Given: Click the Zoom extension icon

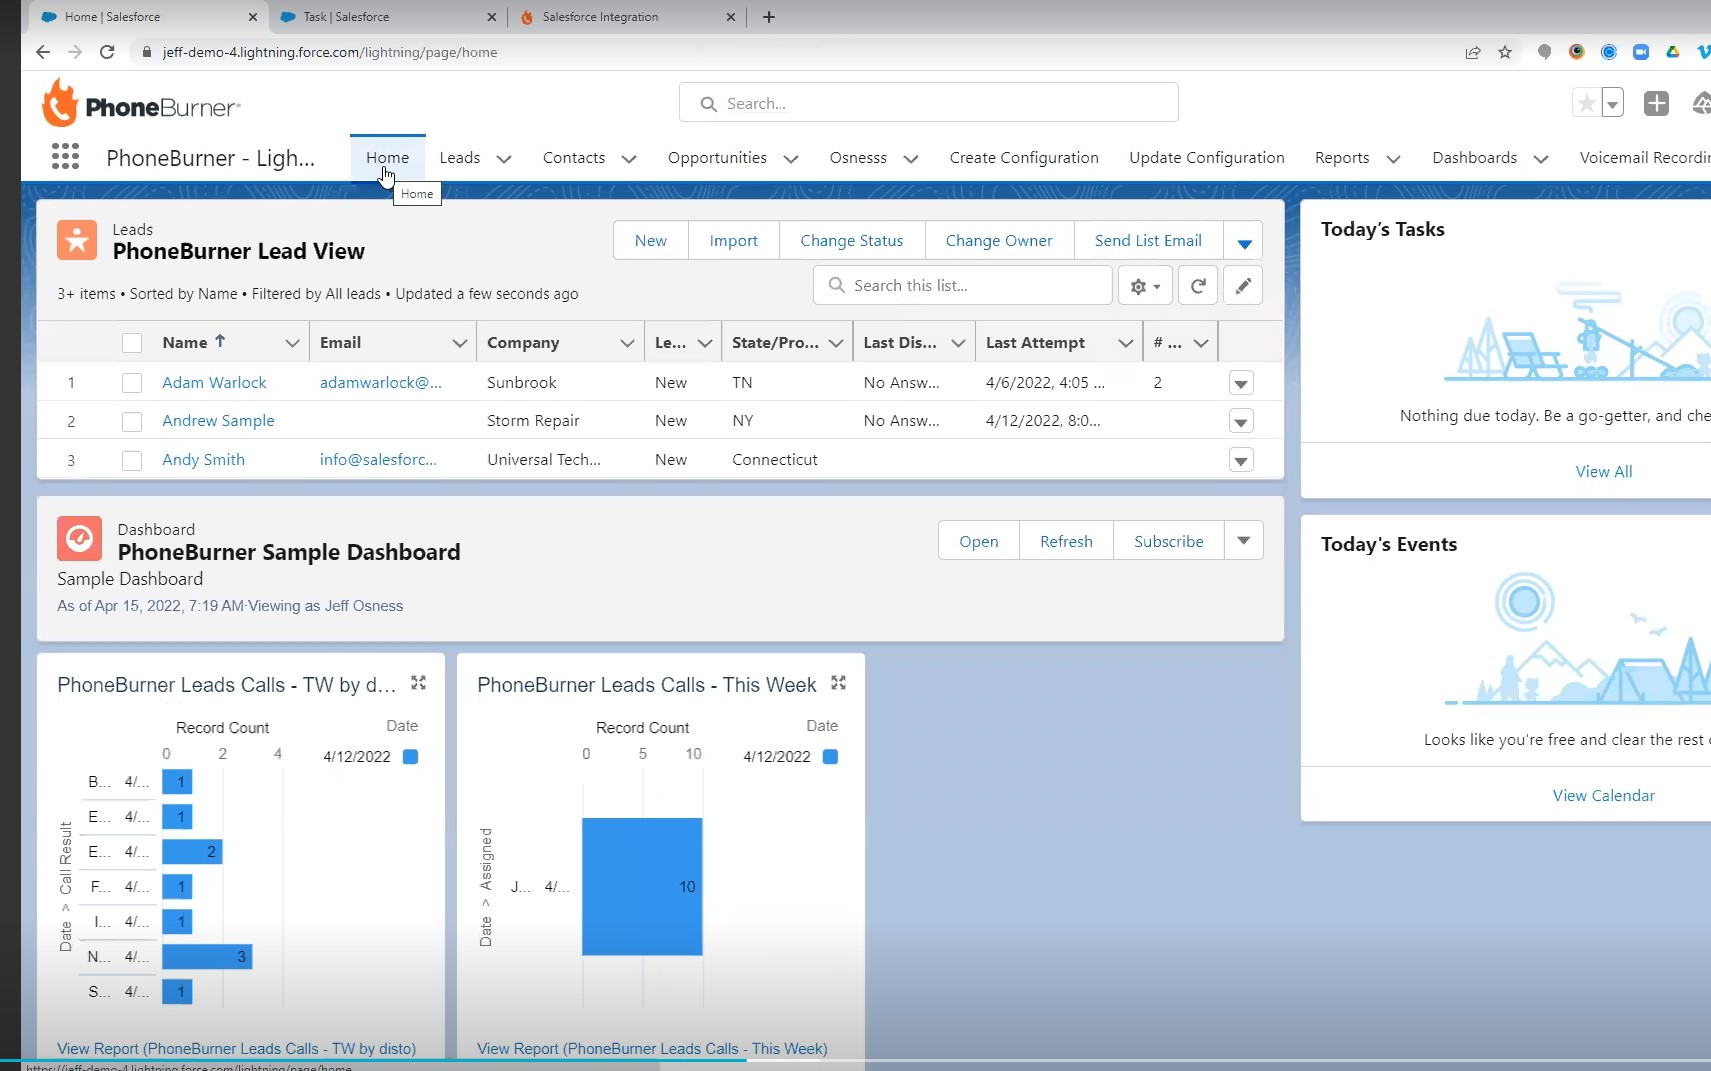Looking at the screenshot, I should click(x=1640, y=52).
